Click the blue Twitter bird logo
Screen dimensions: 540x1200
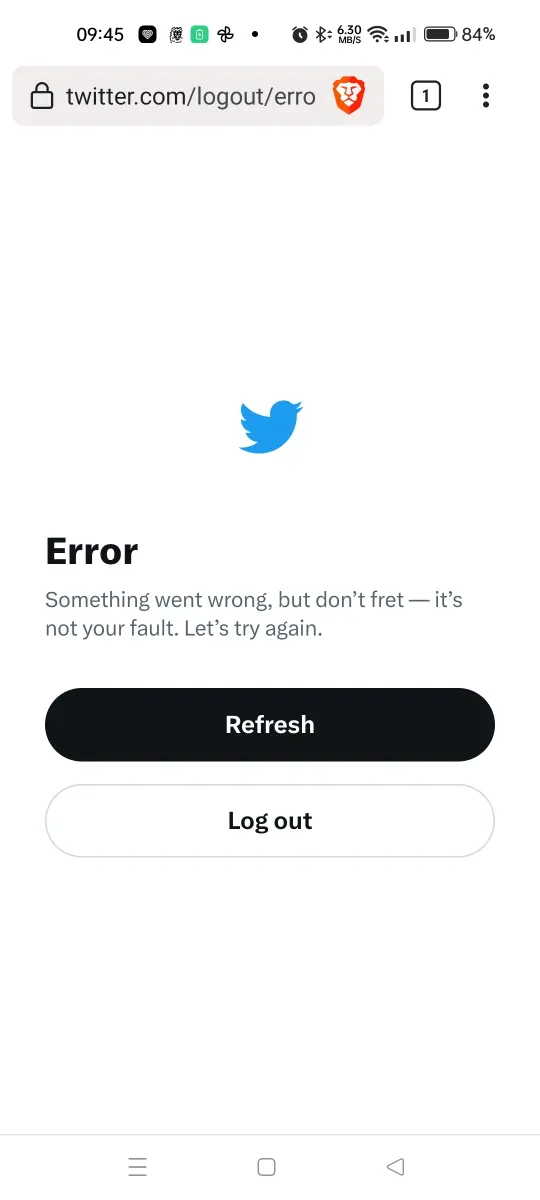click(x=271, y=427)
